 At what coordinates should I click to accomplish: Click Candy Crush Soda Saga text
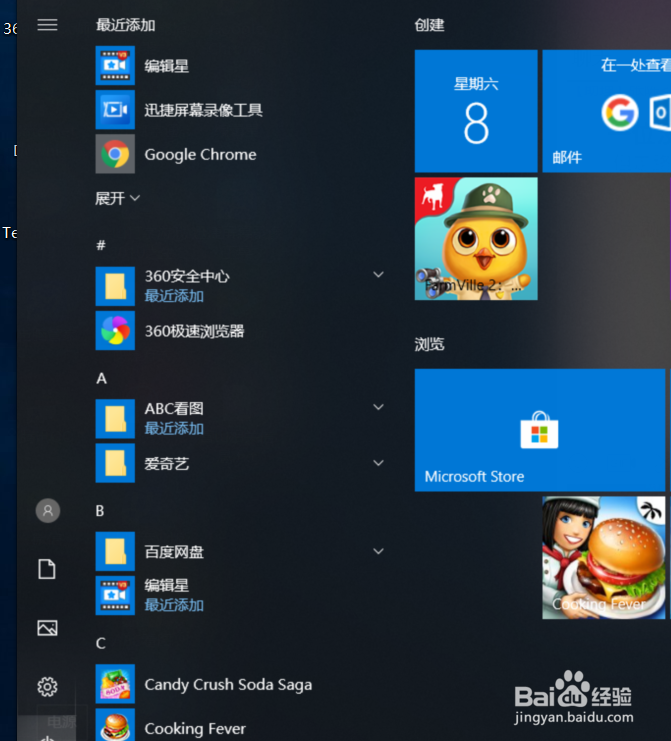[228, 685]
